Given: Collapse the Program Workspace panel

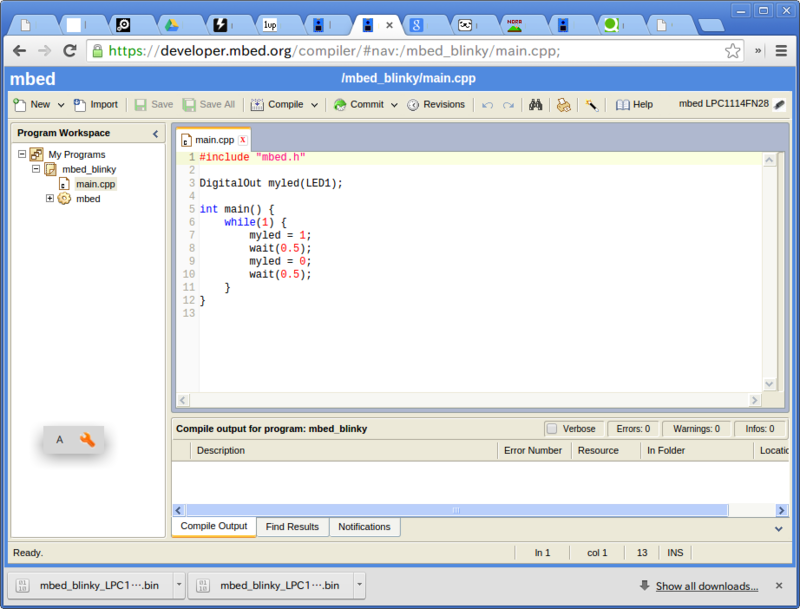Looking at the screenshot, I should [156, 134].
